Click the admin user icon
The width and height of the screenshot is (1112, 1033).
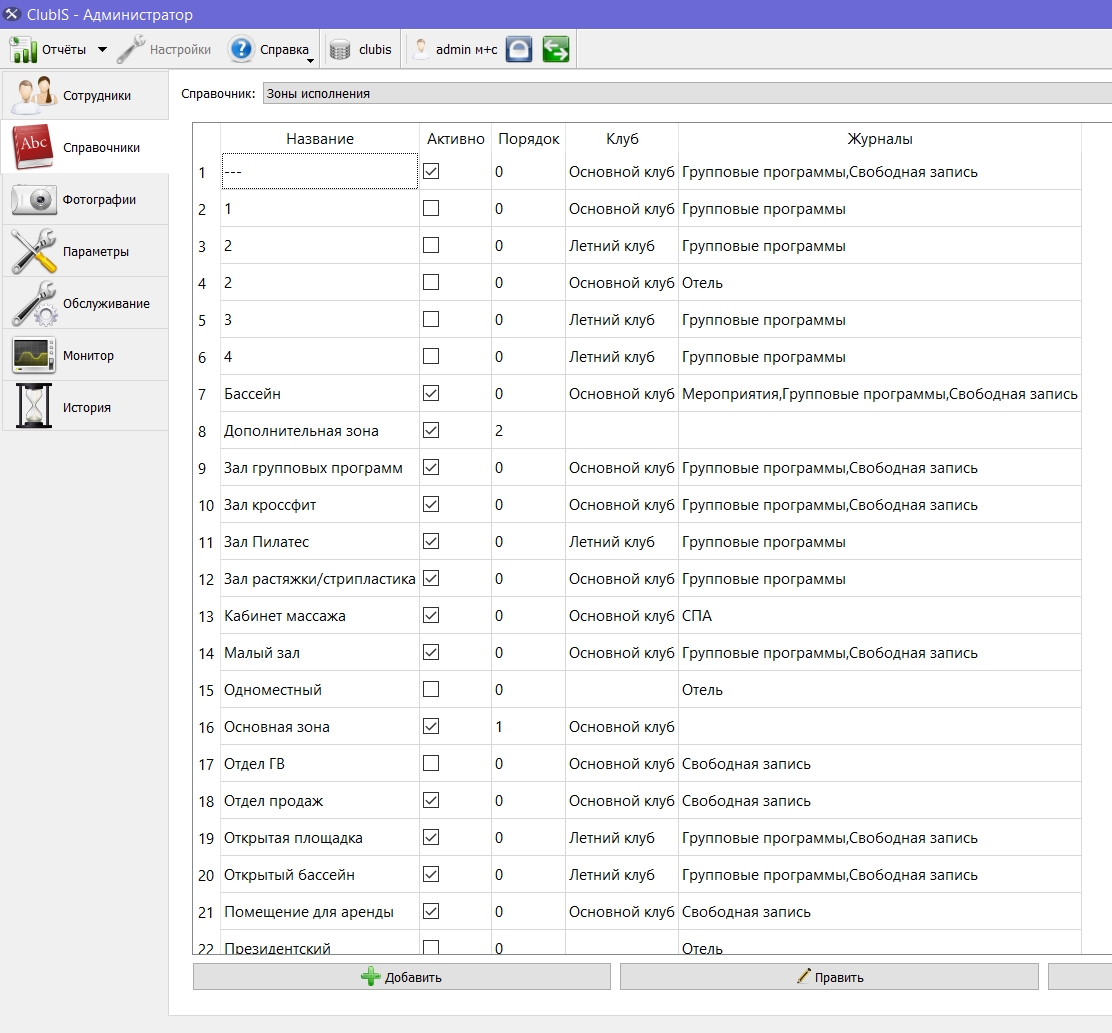point(421,49)
